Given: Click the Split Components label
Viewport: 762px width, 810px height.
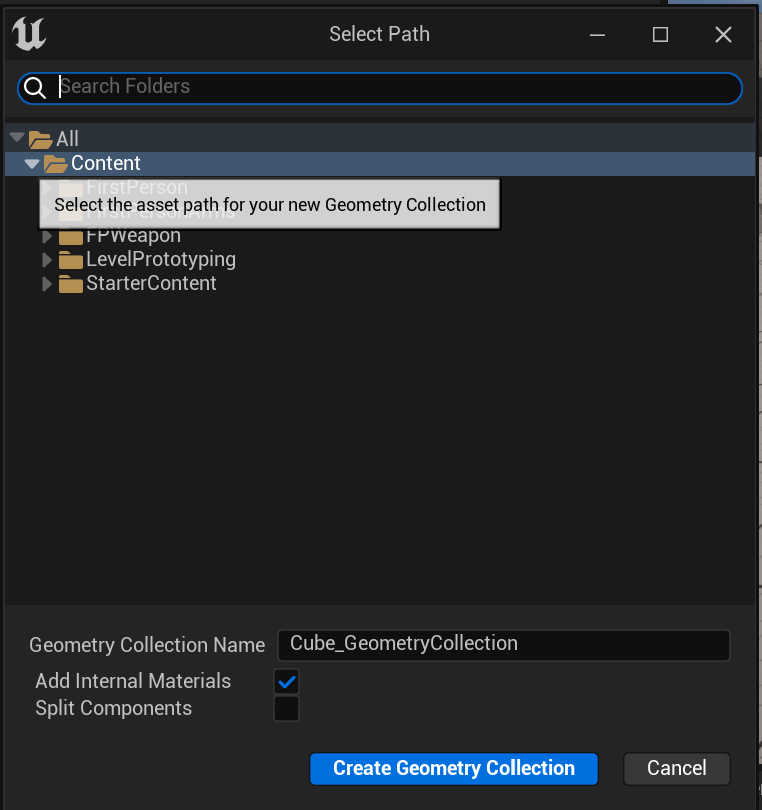Looking at the screenshot, I should 114,708.
